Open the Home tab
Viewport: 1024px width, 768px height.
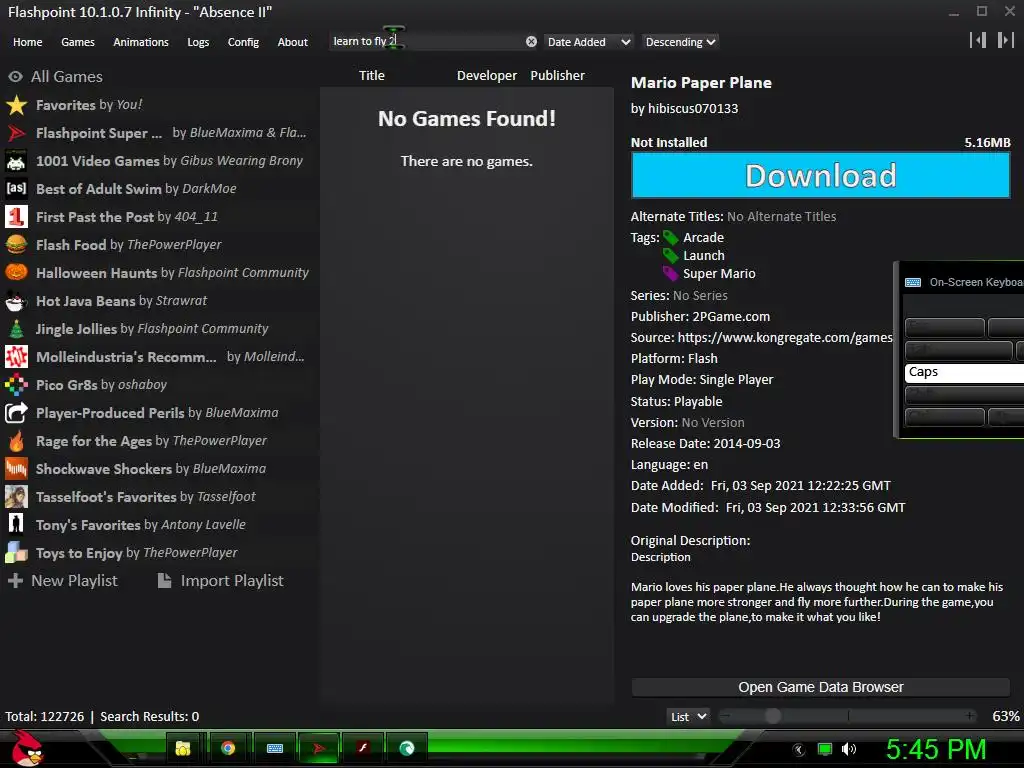(27, 42)
